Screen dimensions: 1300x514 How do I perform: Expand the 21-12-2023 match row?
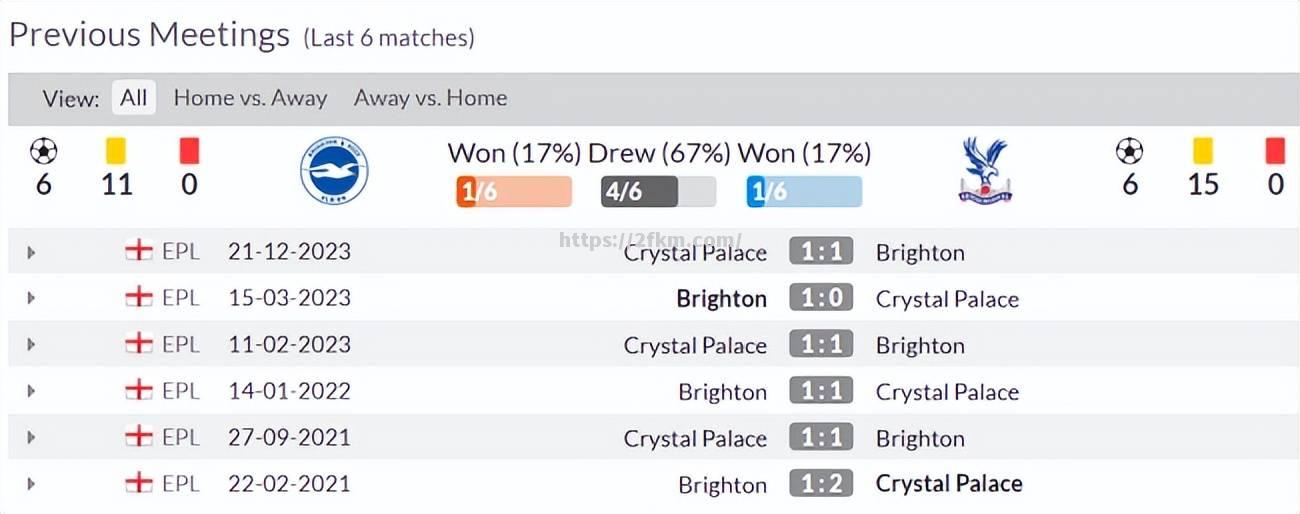31,252
